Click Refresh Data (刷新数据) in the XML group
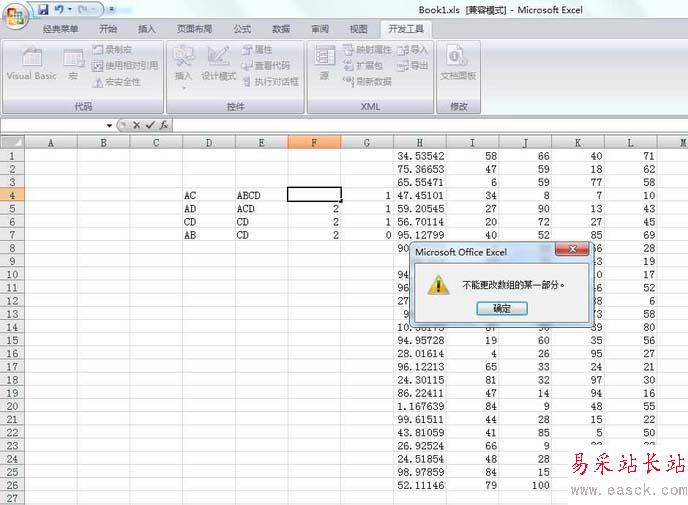The width and height of the screenshot is (688, 505). [x=367, y=82]
